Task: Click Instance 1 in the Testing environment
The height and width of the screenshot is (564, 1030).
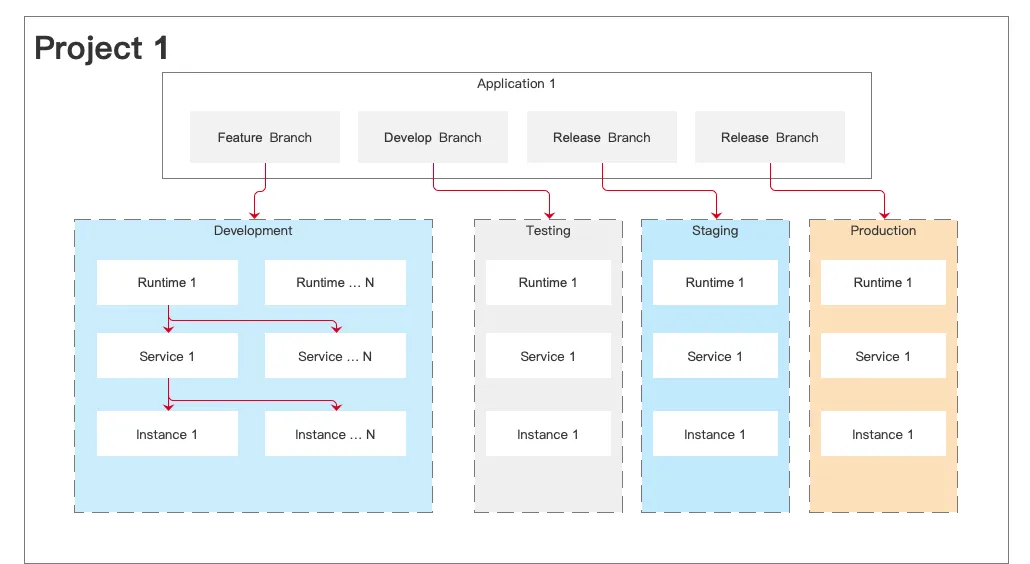Action: pyautogui.click(x=548, y=435)
